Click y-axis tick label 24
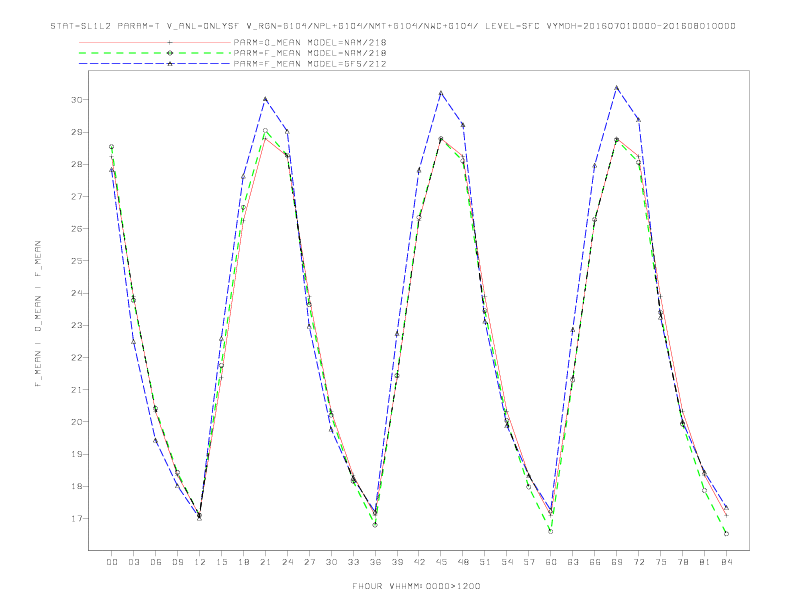The image size is (792, 612). point(77,293)
